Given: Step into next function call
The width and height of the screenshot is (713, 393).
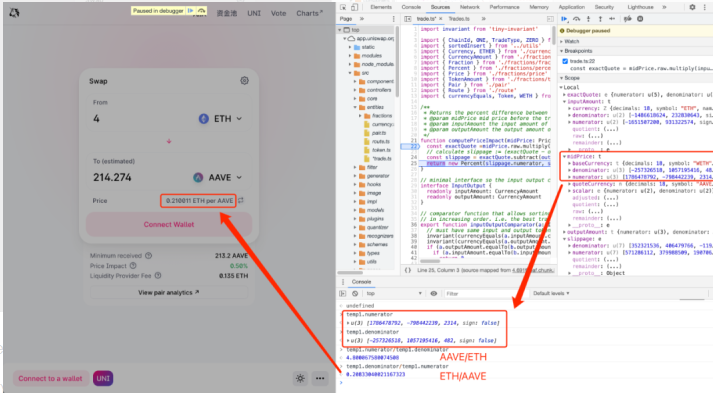Looking at the screenshot, I should (x=588, y=19).
